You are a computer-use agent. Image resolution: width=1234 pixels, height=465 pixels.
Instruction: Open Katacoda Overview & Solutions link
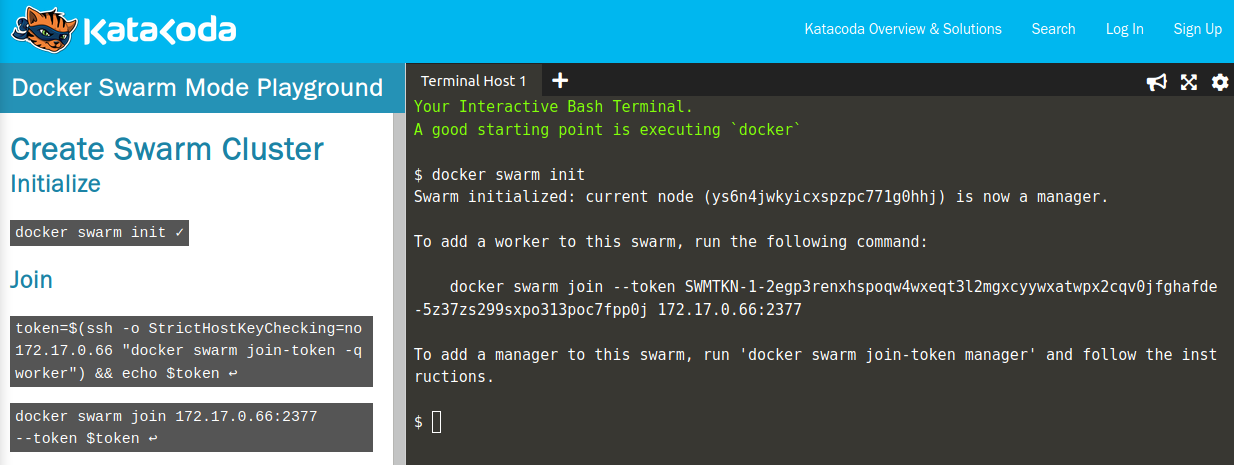pyautogui.click(x=903, y=29)
